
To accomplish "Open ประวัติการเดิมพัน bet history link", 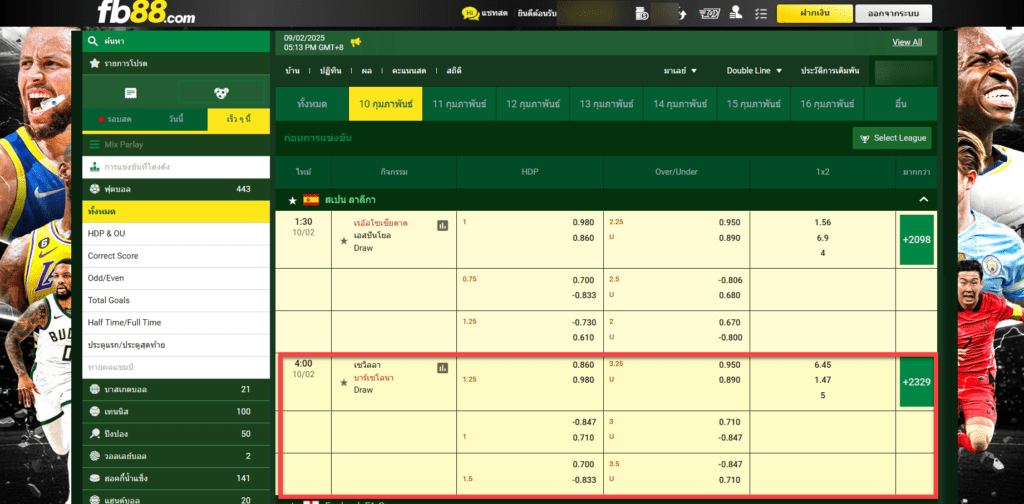I will point(830,71).
